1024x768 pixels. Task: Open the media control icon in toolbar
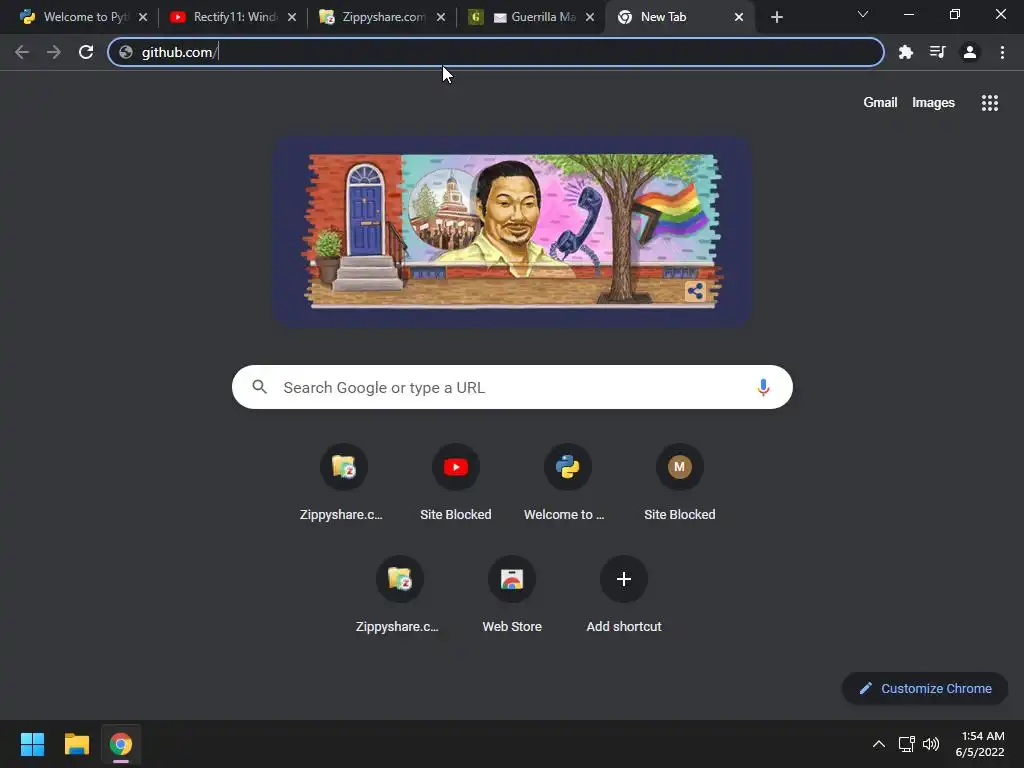tap(937, 52)
